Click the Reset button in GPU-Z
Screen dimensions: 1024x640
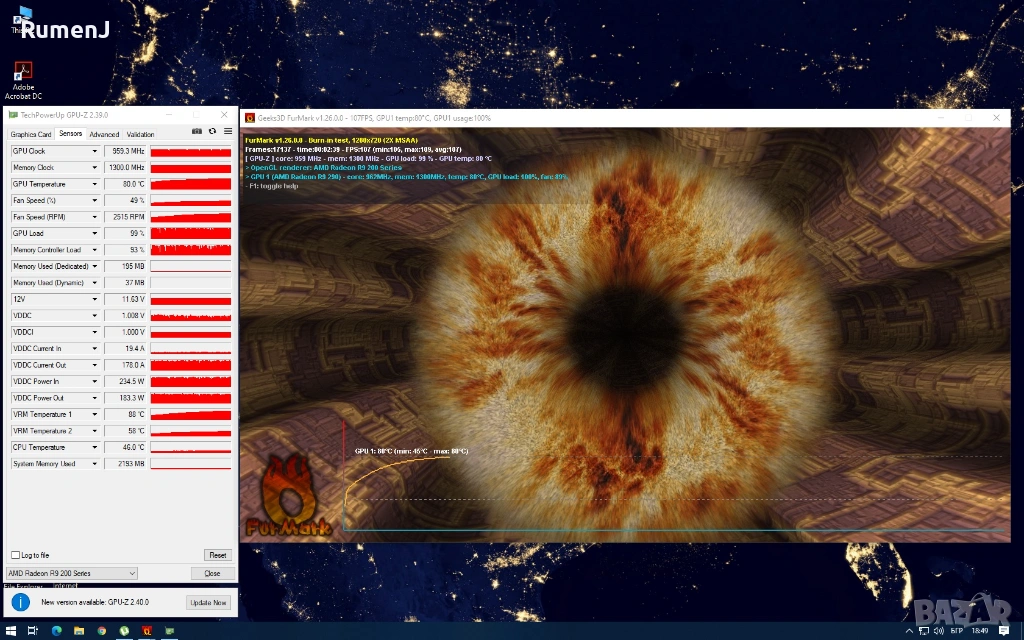point(217,555)
